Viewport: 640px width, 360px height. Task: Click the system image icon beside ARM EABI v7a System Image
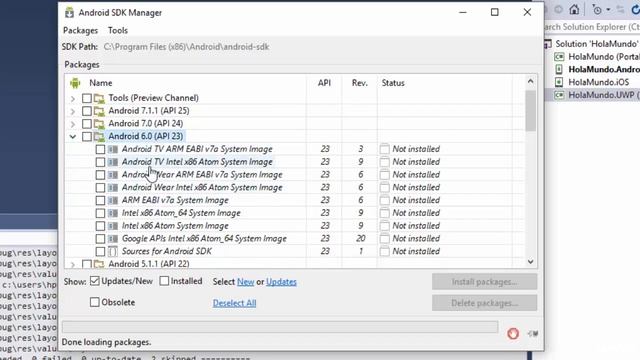(x=113, y=200)
